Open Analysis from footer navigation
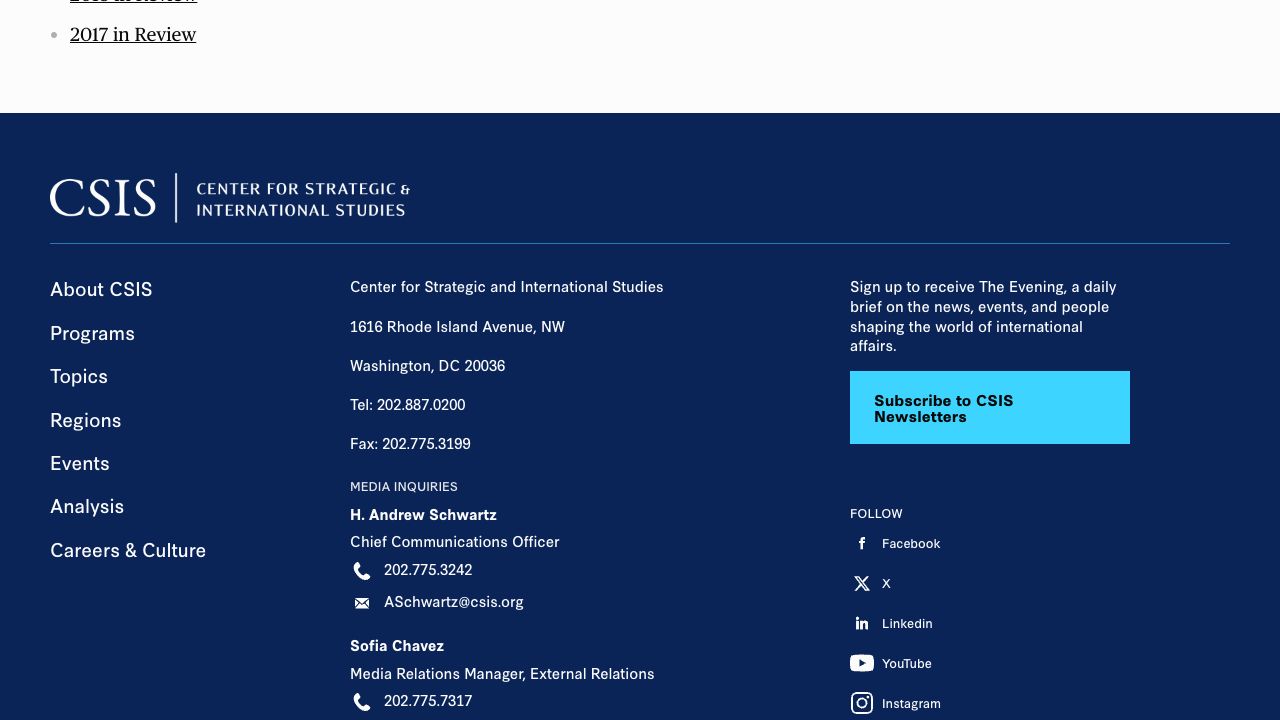Screen dimensions: 1280x720 point(87,506)
